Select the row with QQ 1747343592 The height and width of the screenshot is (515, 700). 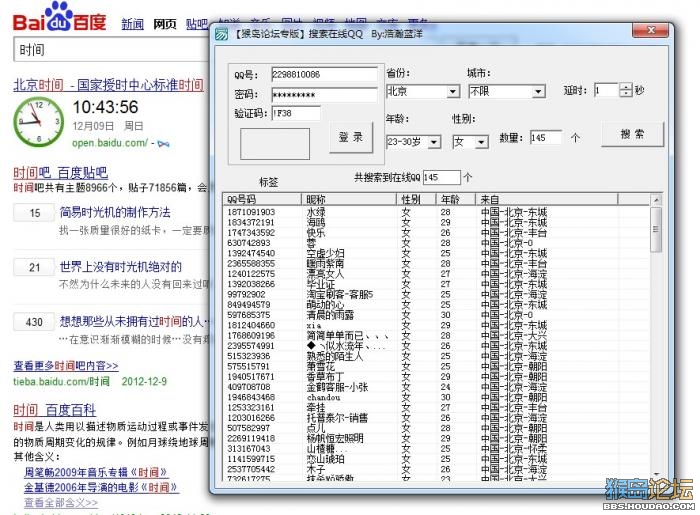click(435, 233)
